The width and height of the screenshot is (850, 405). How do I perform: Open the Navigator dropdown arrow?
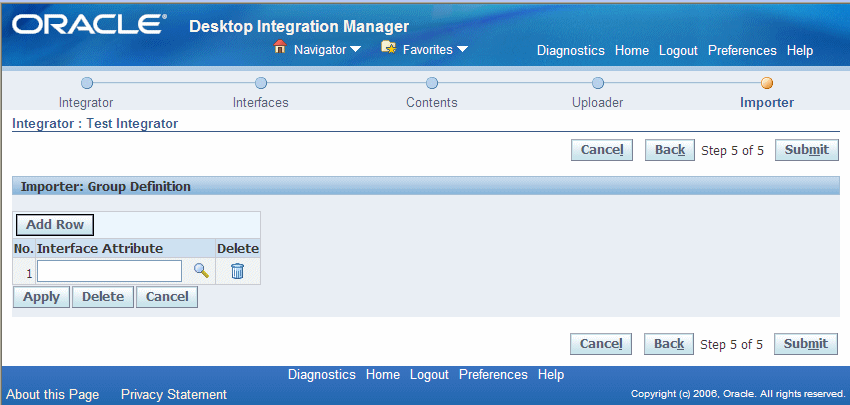click(x=355, y=49)
